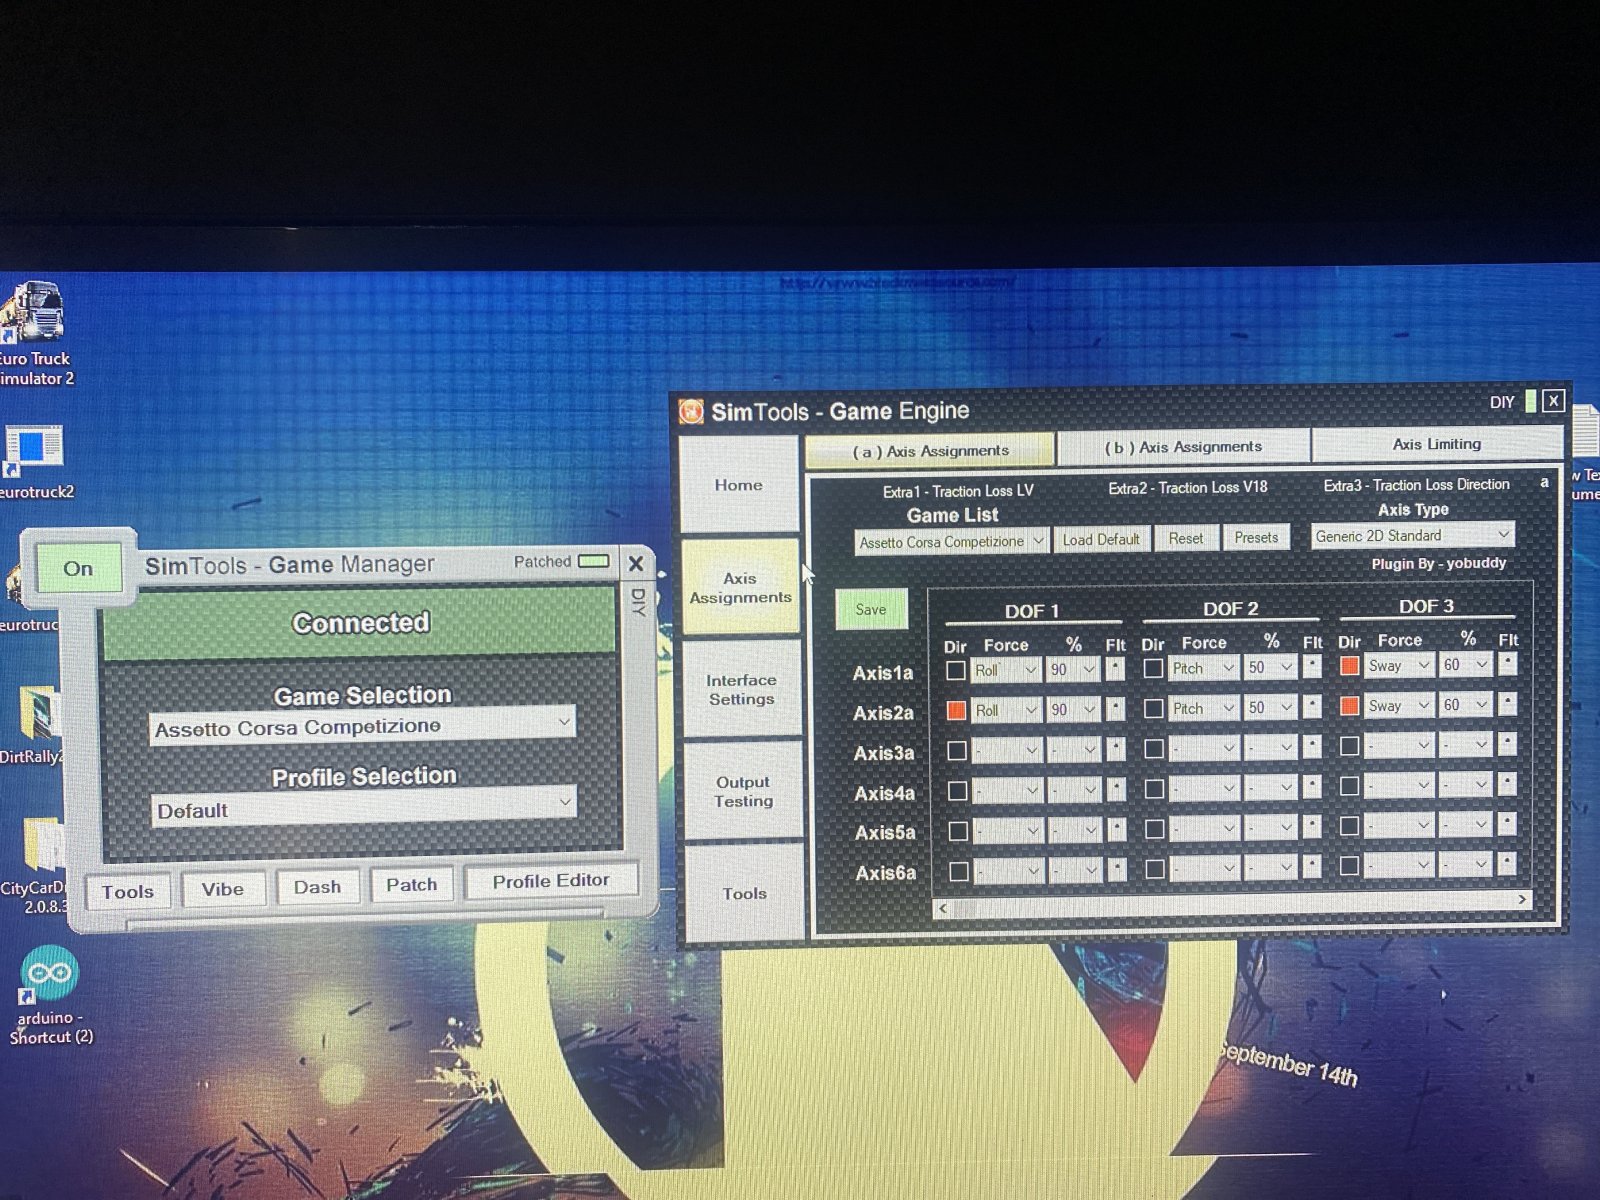The height and width of the screenshot is (1200, 1600).
Task: Toggle Axis2a DOF 2 Dir checkbox
Action: [1153, 708]
